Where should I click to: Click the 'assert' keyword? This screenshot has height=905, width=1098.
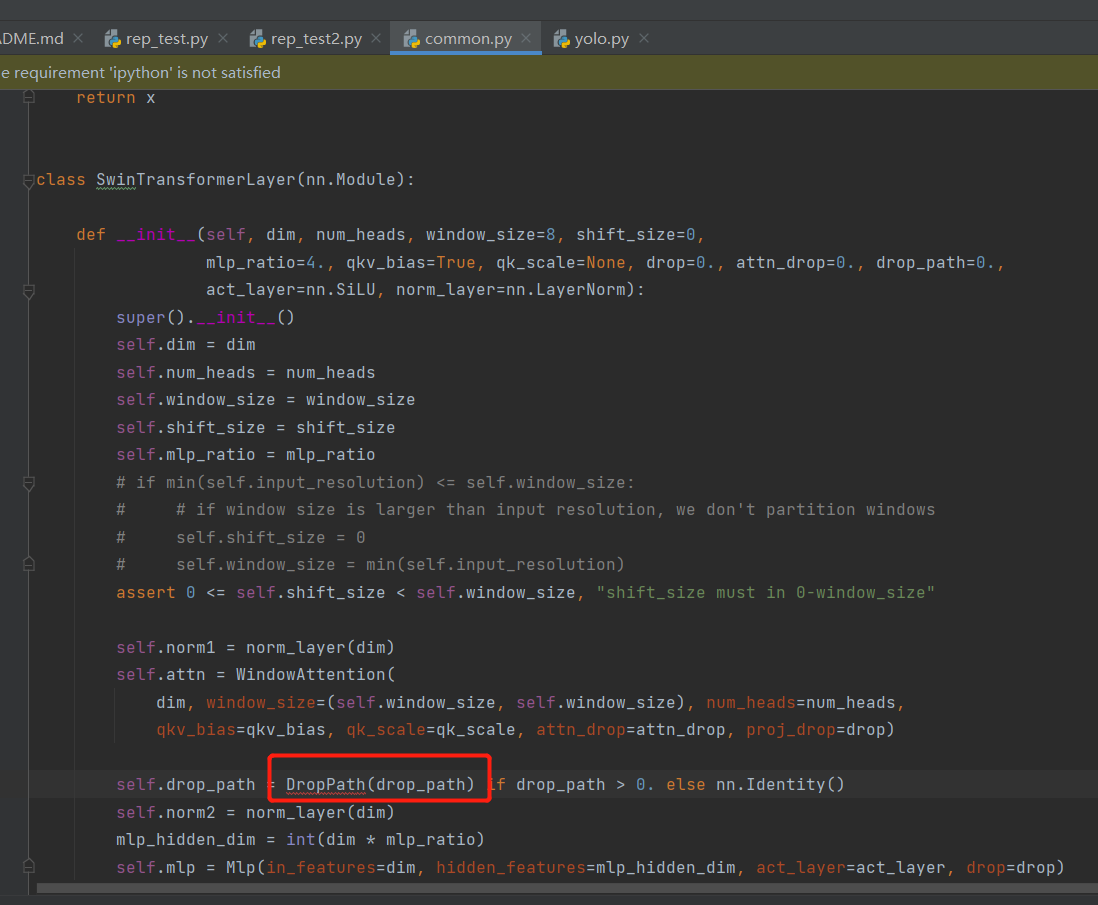point(146,593)
